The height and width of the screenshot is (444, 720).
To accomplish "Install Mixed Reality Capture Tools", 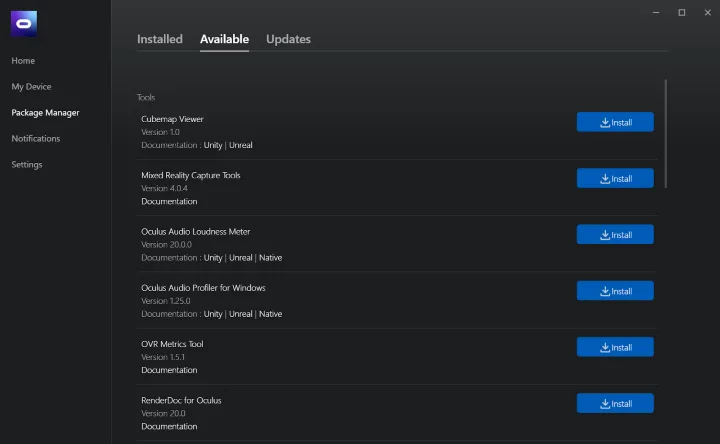I will 615,178.
